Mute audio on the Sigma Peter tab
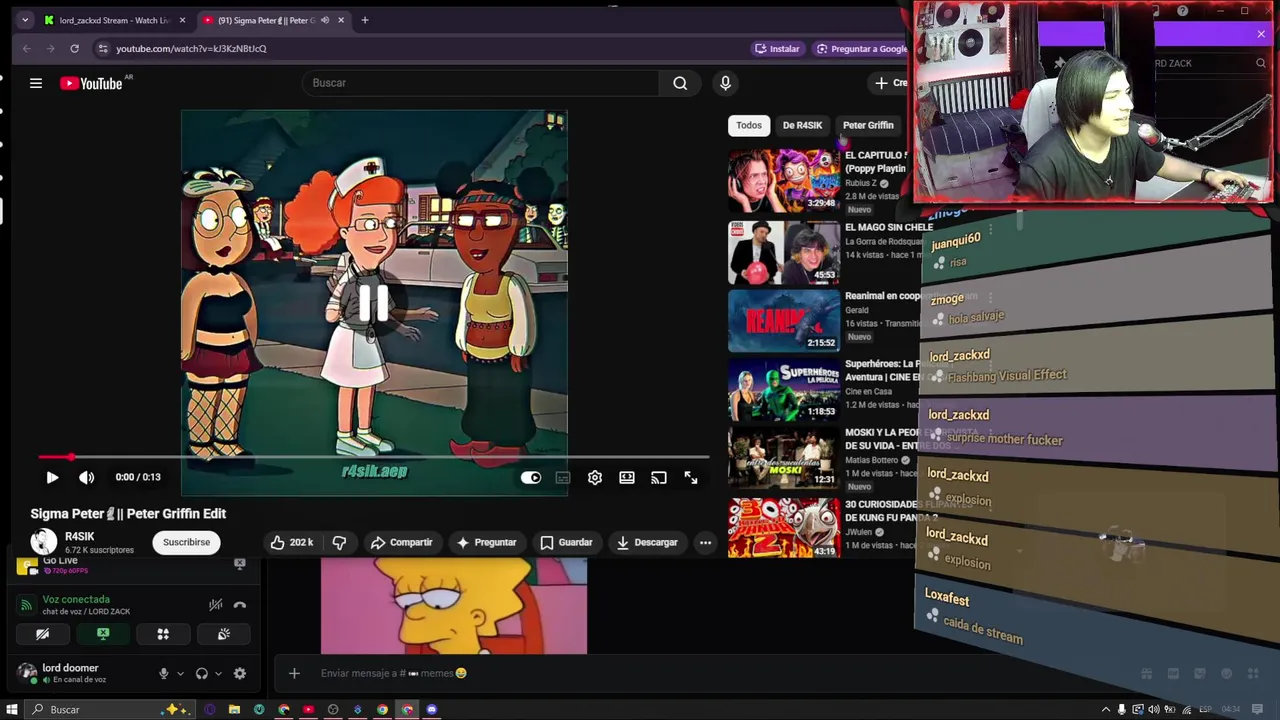 point(324,20)
